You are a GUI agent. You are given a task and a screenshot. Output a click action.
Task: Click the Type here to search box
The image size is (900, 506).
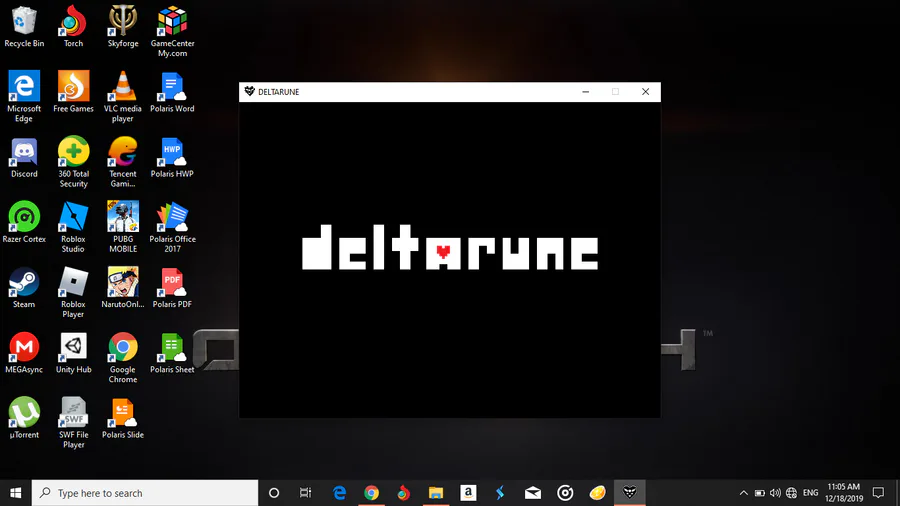pos(145,493)
